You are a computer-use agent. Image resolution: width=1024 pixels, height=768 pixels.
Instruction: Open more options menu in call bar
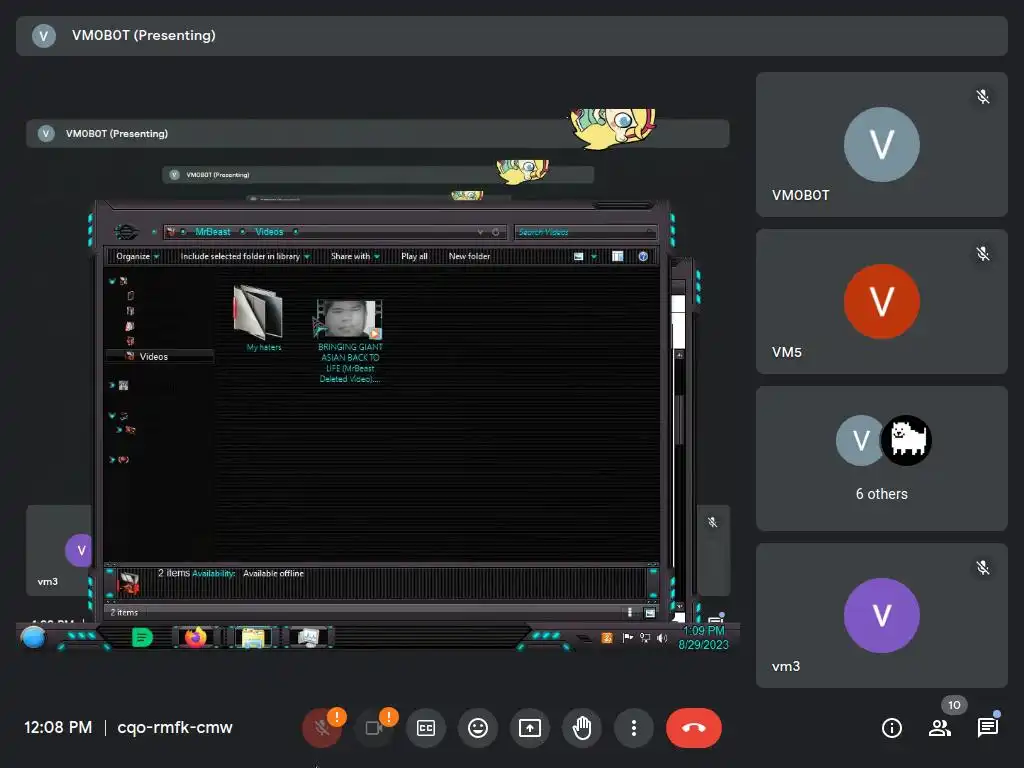pos(633,728)
